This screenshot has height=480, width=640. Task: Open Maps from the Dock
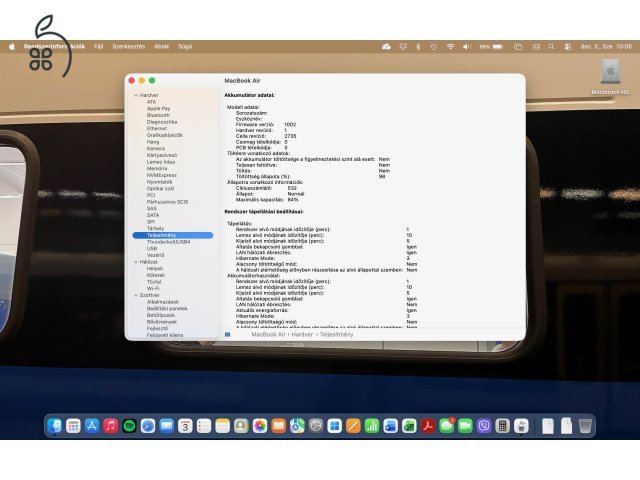pos(297,426)
